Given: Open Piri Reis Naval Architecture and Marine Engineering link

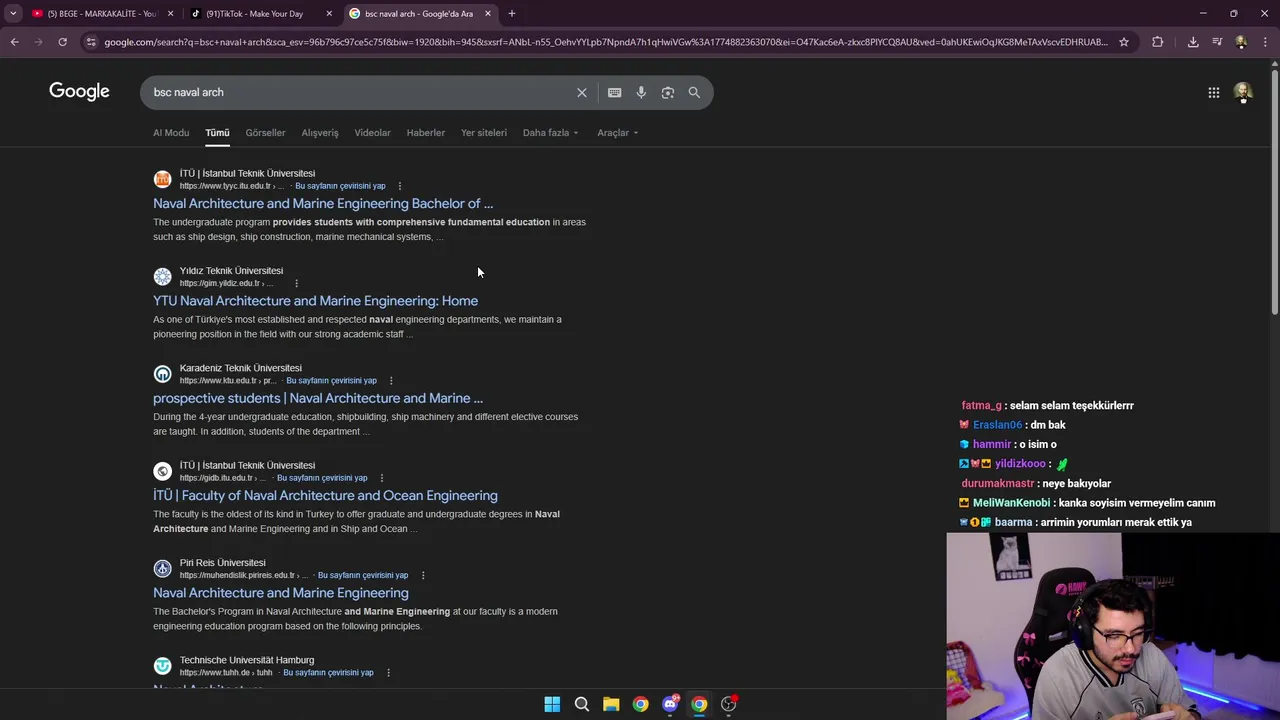Looking at the screenshot, I should (x=281, y=593).
